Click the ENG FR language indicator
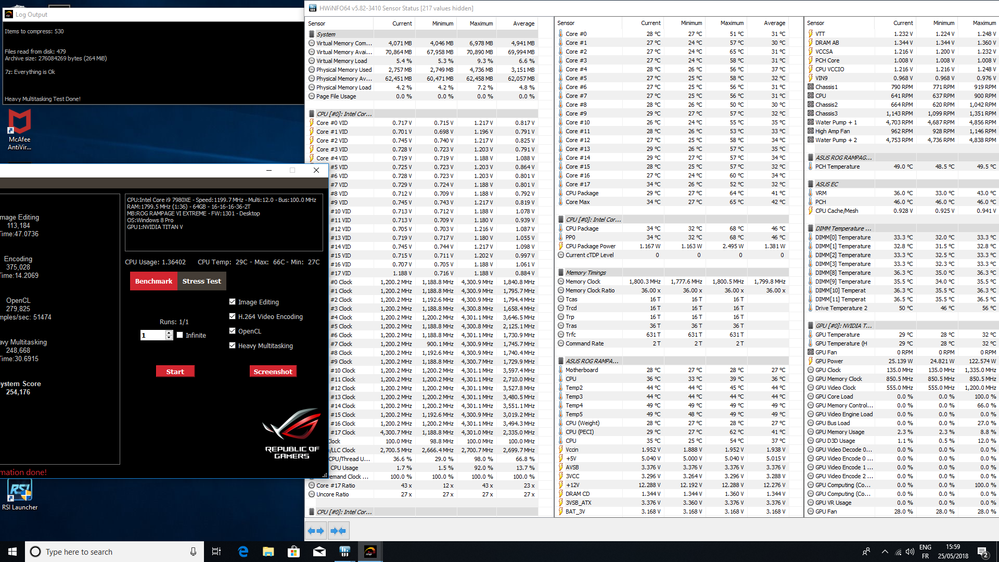This screenshot has height=562, width=999. 925,552
